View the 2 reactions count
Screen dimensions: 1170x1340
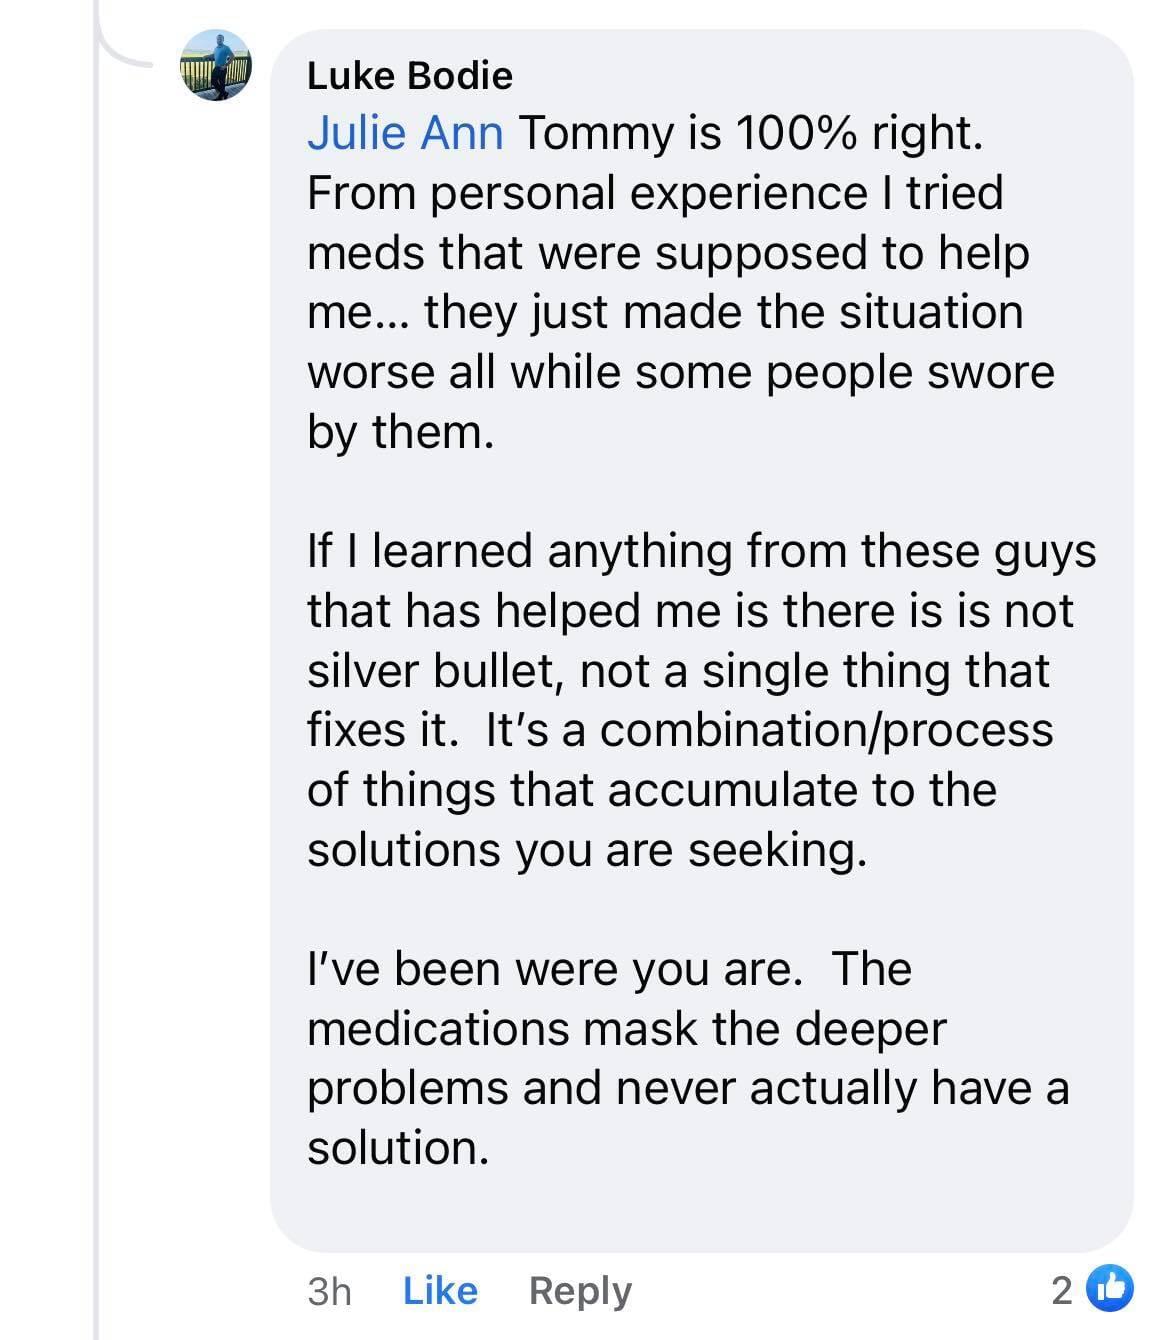pyautogui.click(x=1062, y=1290)
